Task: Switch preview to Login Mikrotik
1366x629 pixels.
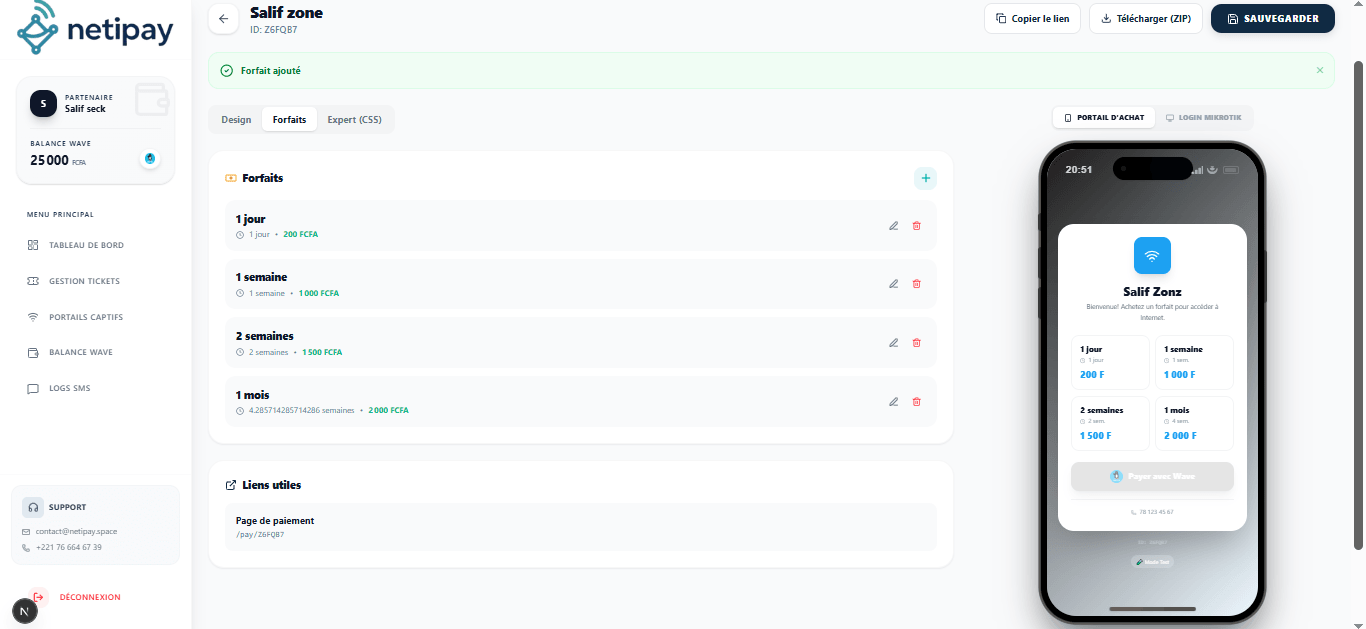Action: [x=1206, y=117]
